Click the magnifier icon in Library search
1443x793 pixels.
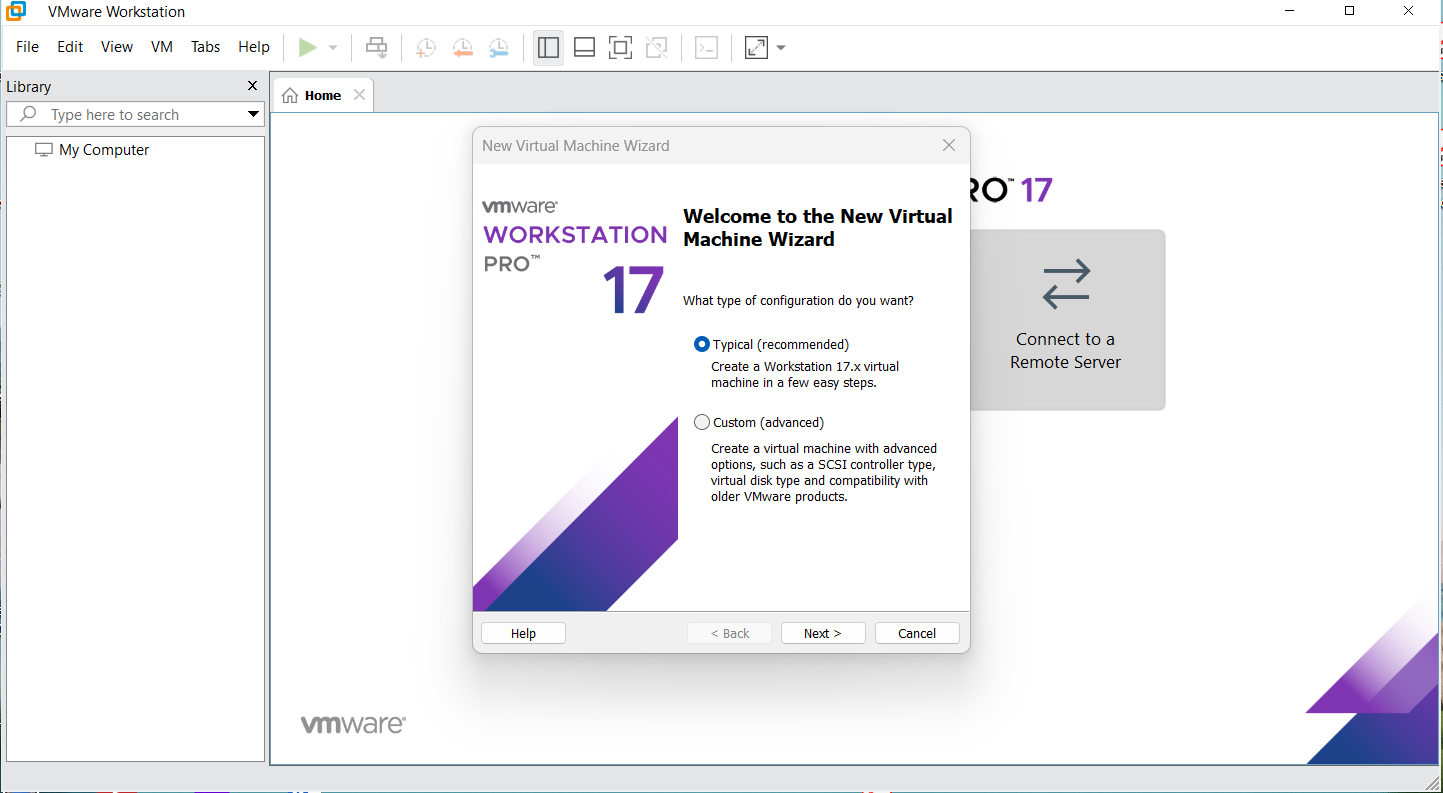tap(28, 114)
